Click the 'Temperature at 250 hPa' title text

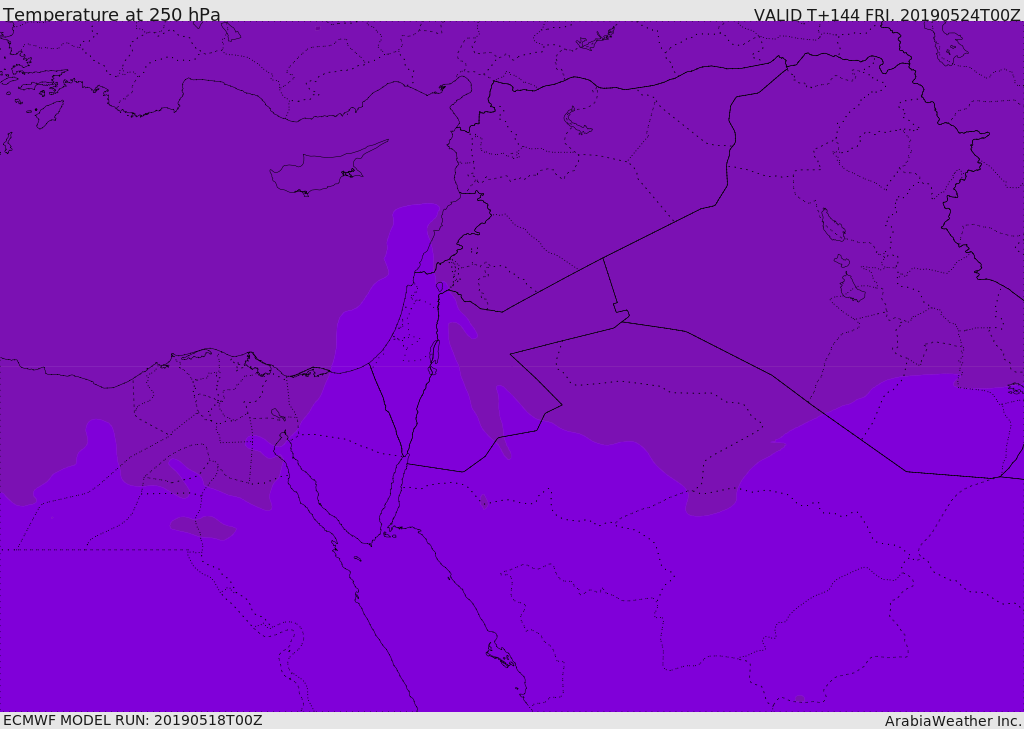[x=112, y=14]
